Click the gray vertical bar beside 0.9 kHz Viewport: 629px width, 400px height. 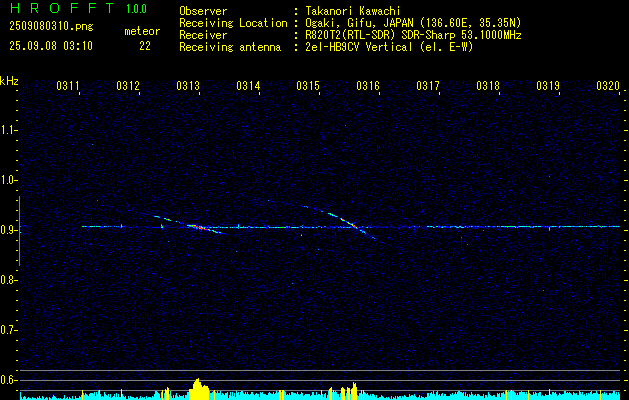coord(19,231)
